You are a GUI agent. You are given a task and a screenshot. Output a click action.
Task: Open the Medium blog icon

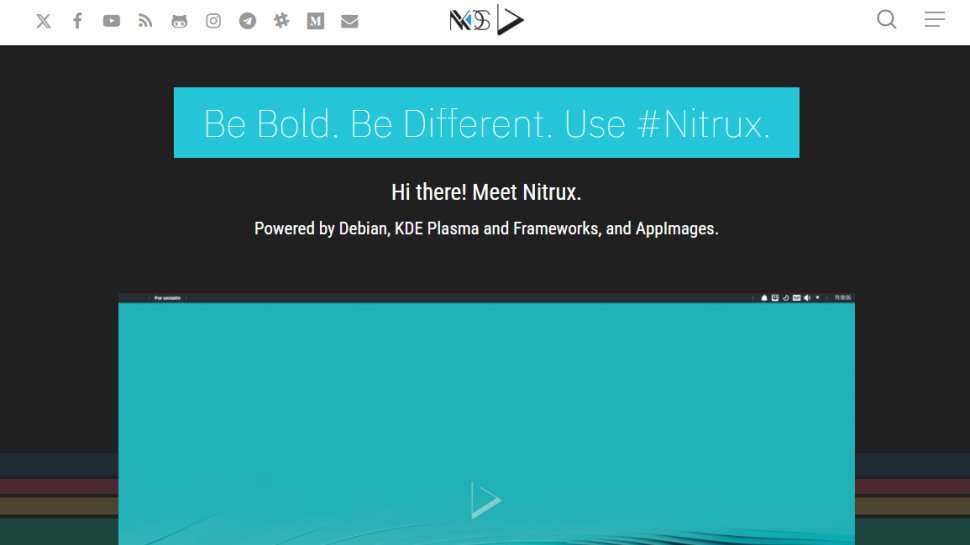(x=315, y=21)
